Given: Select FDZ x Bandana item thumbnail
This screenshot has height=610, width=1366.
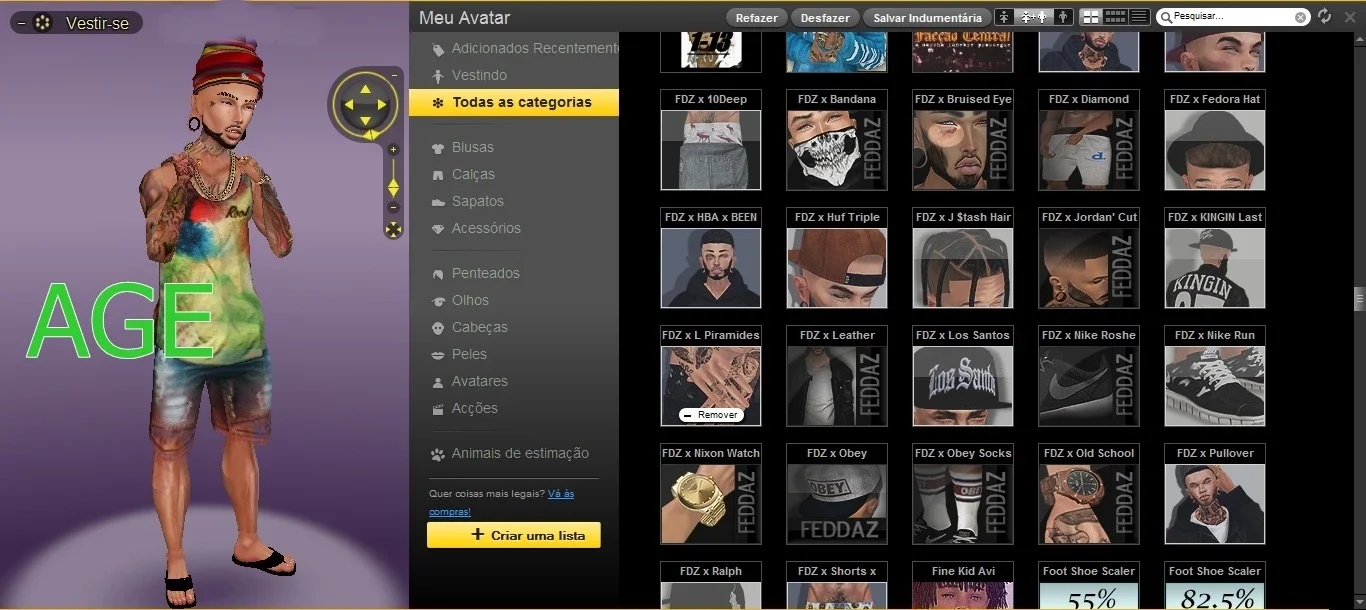Looking at the screenshot, I should (837, 149).
